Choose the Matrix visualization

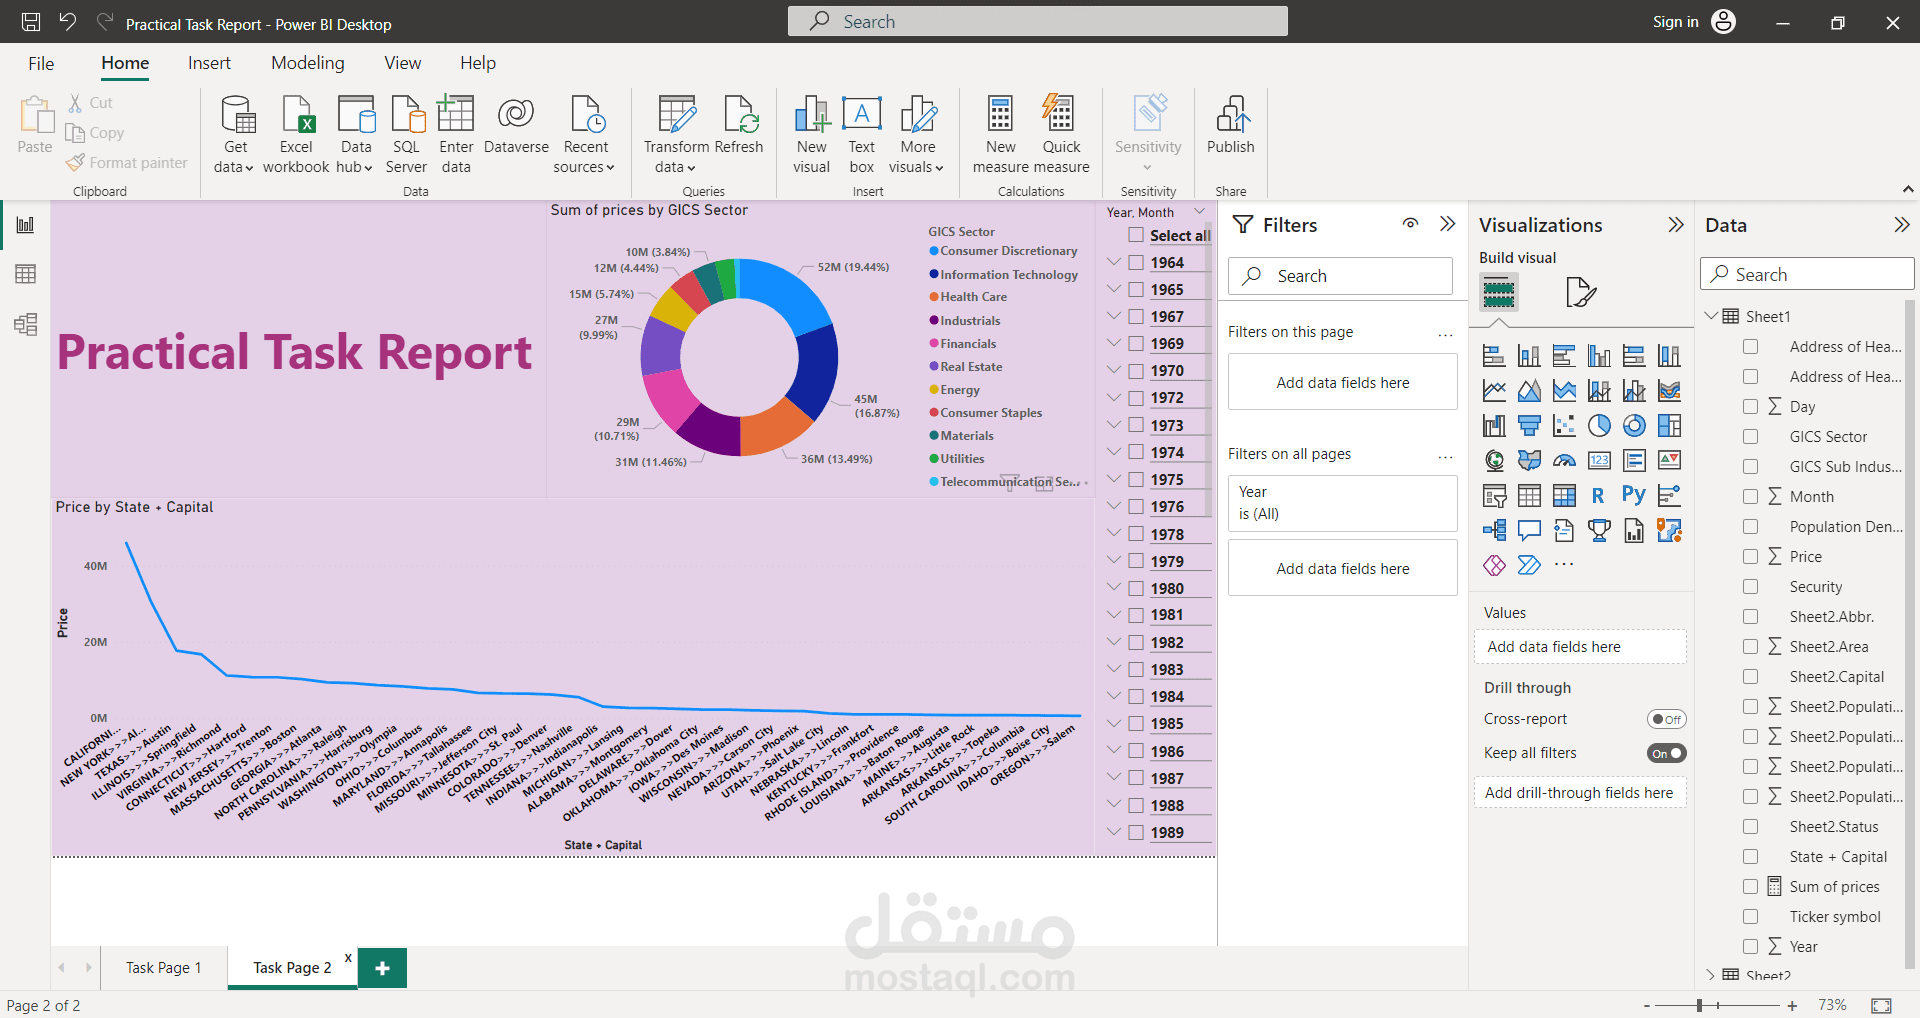click(x=1564, y=495)
